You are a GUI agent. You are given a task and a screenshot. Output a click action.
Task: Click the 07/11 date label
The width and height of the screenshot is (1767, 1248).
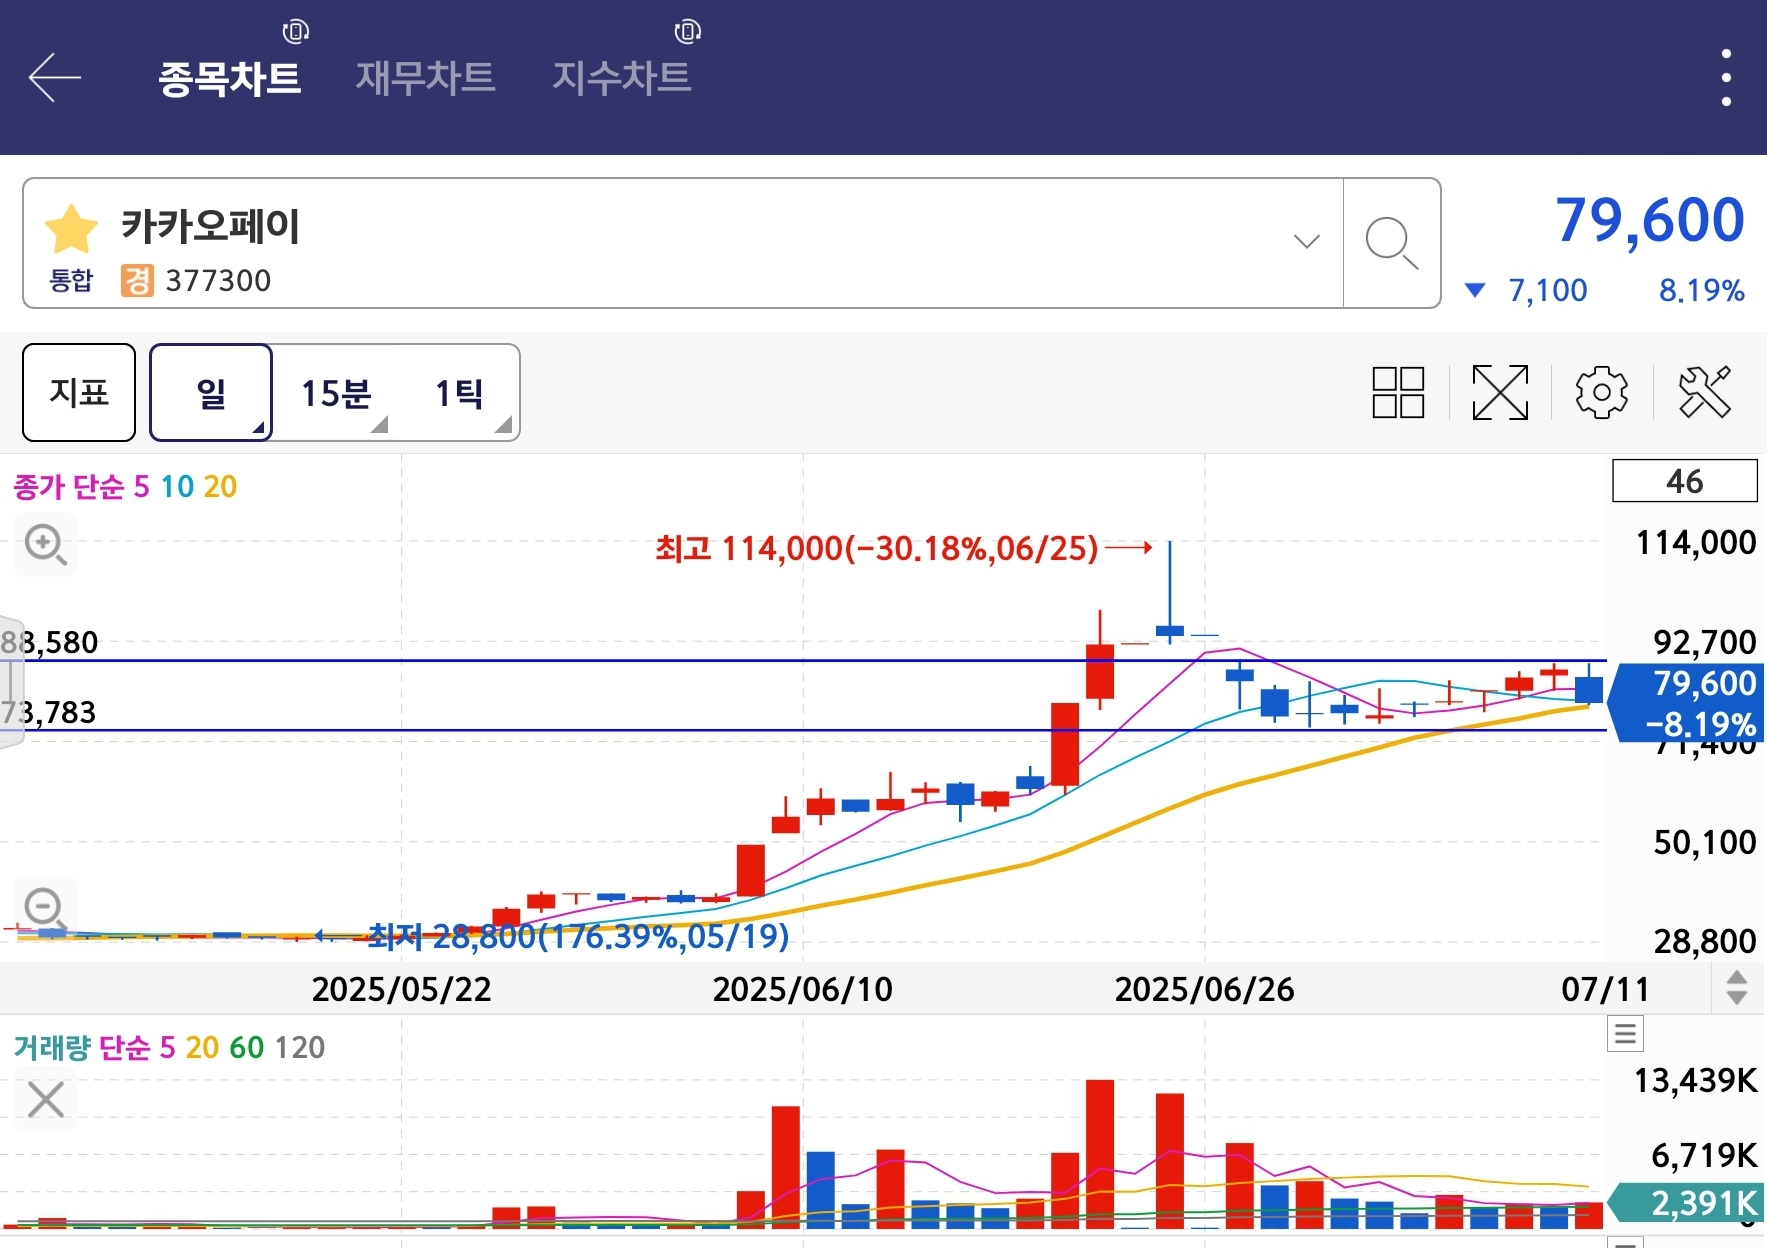pos(1605,989)
